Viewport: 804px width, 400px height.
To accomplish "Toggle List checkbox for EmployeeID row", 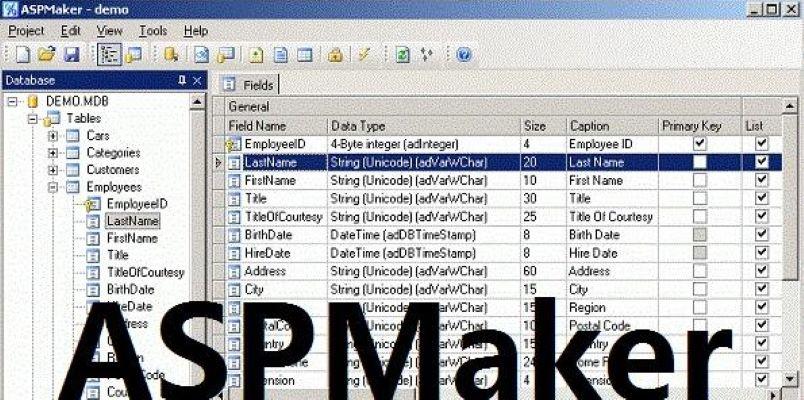I will click(x=762, y=144).
